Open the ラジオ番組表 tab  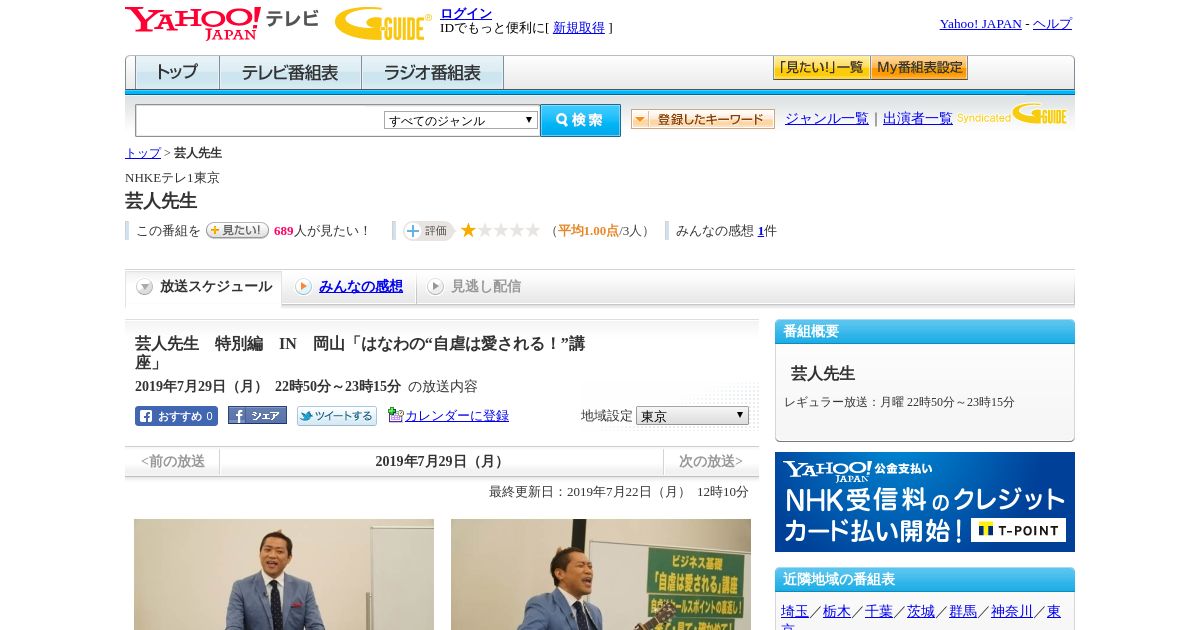point(432,73)
